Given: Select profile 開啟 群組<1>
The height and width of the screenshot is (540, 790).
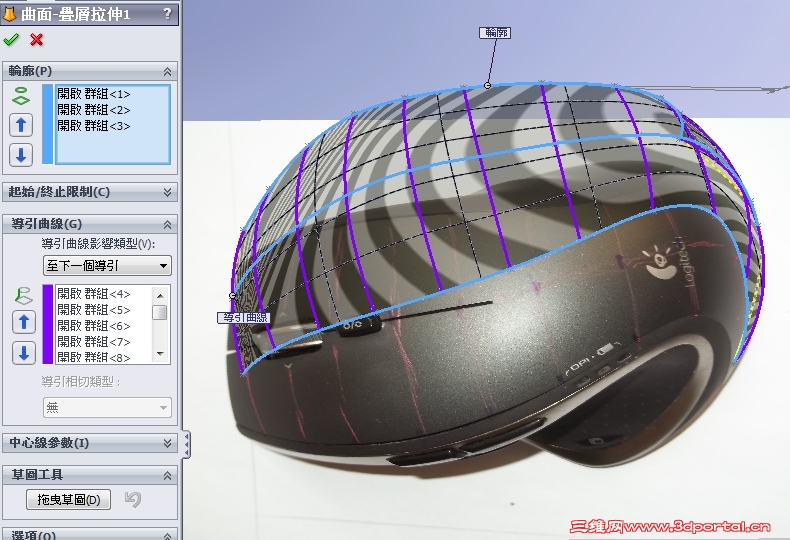Looking at the screenshot, I should (94, 94).
